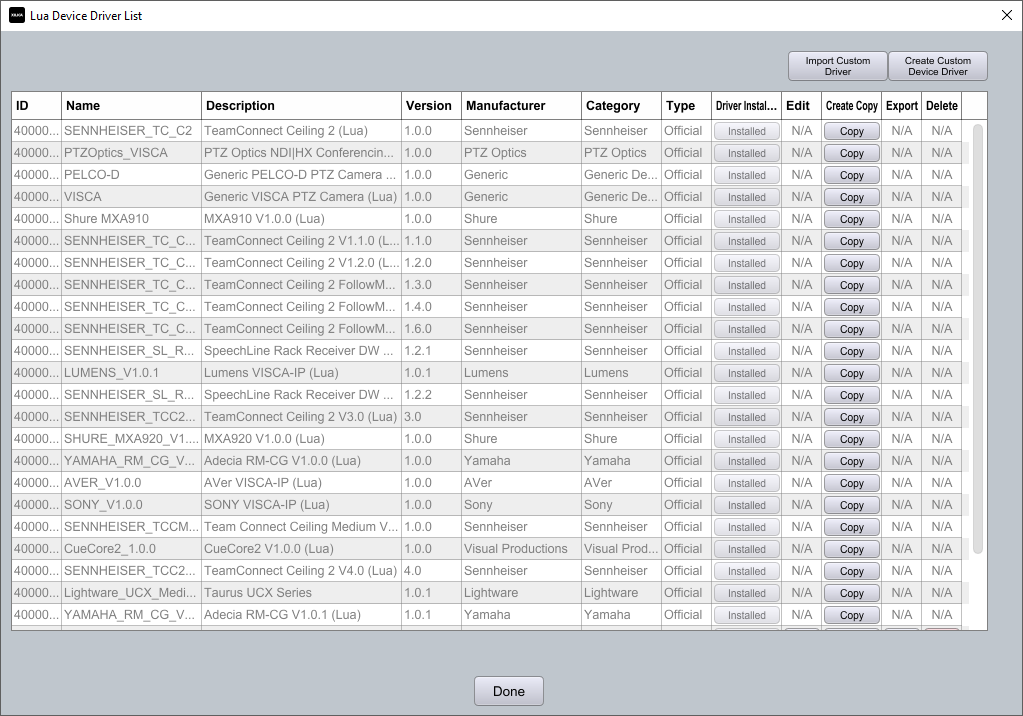Viewport: 1023px width, 716px height.
Task: Select the SENNHEISER_TC_C2 name cell
Action: [132, 131]
